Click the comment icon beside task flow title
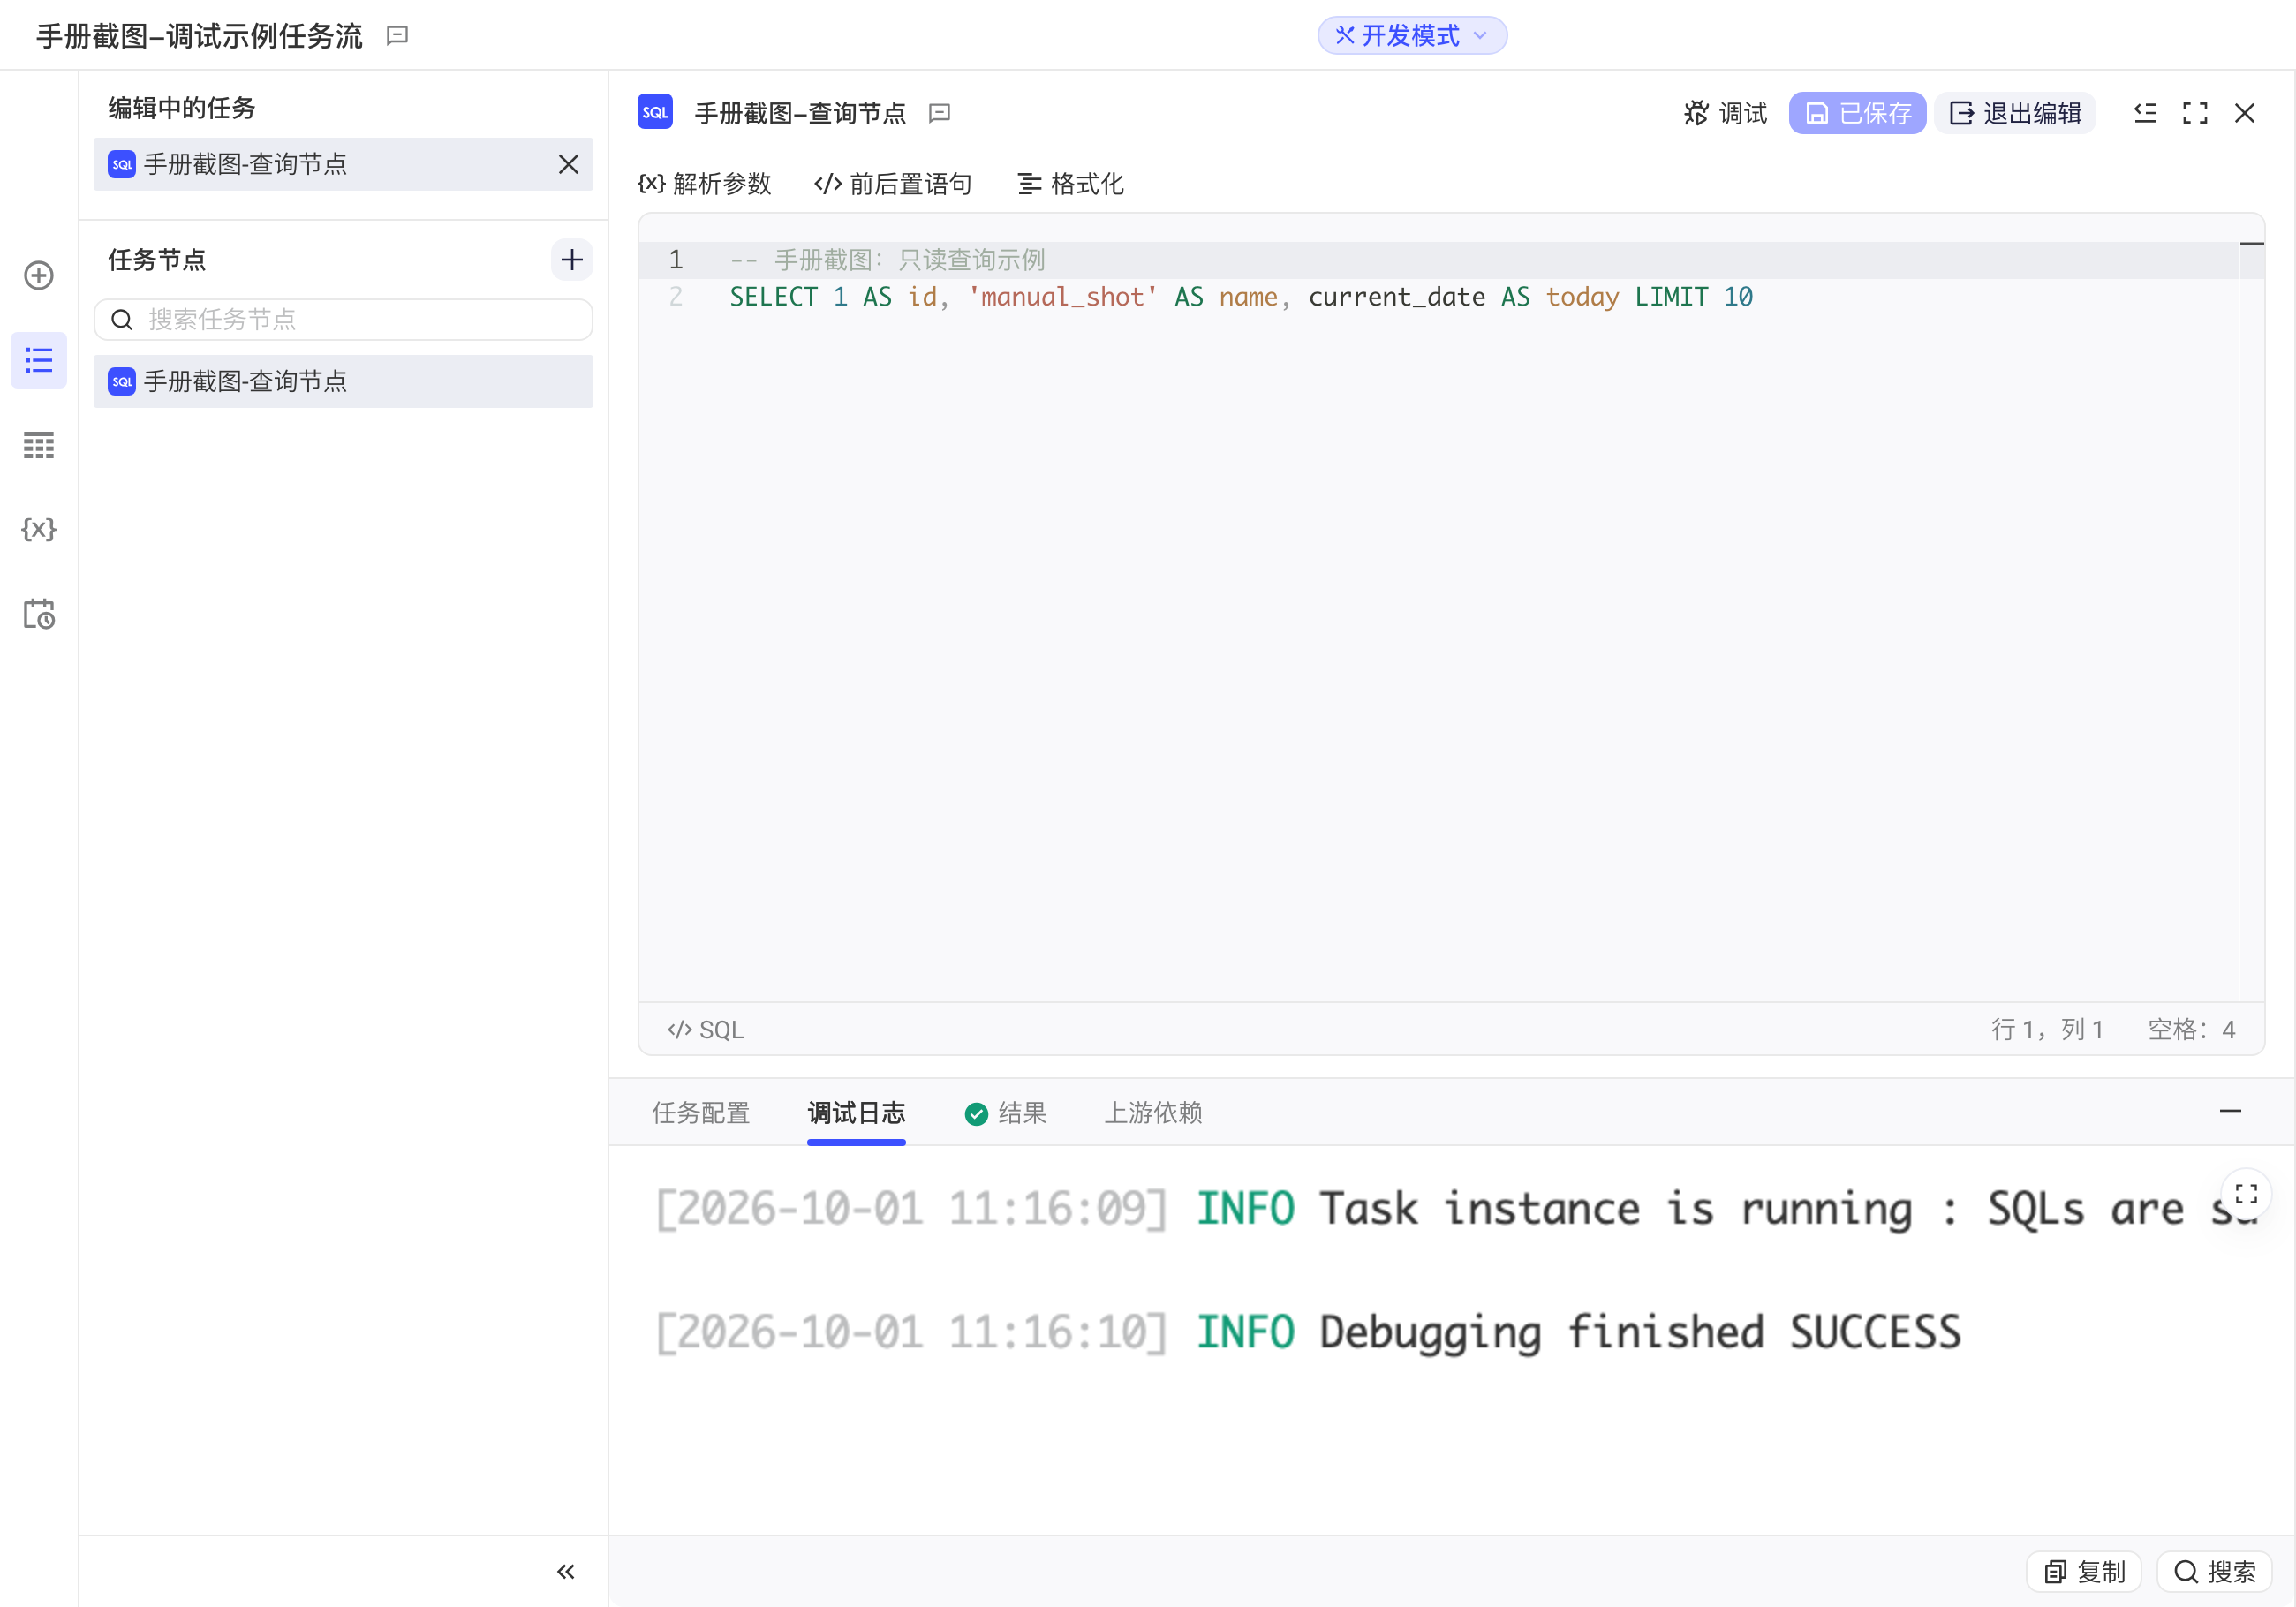The image size is (2296, 1607). pos(397,36)
